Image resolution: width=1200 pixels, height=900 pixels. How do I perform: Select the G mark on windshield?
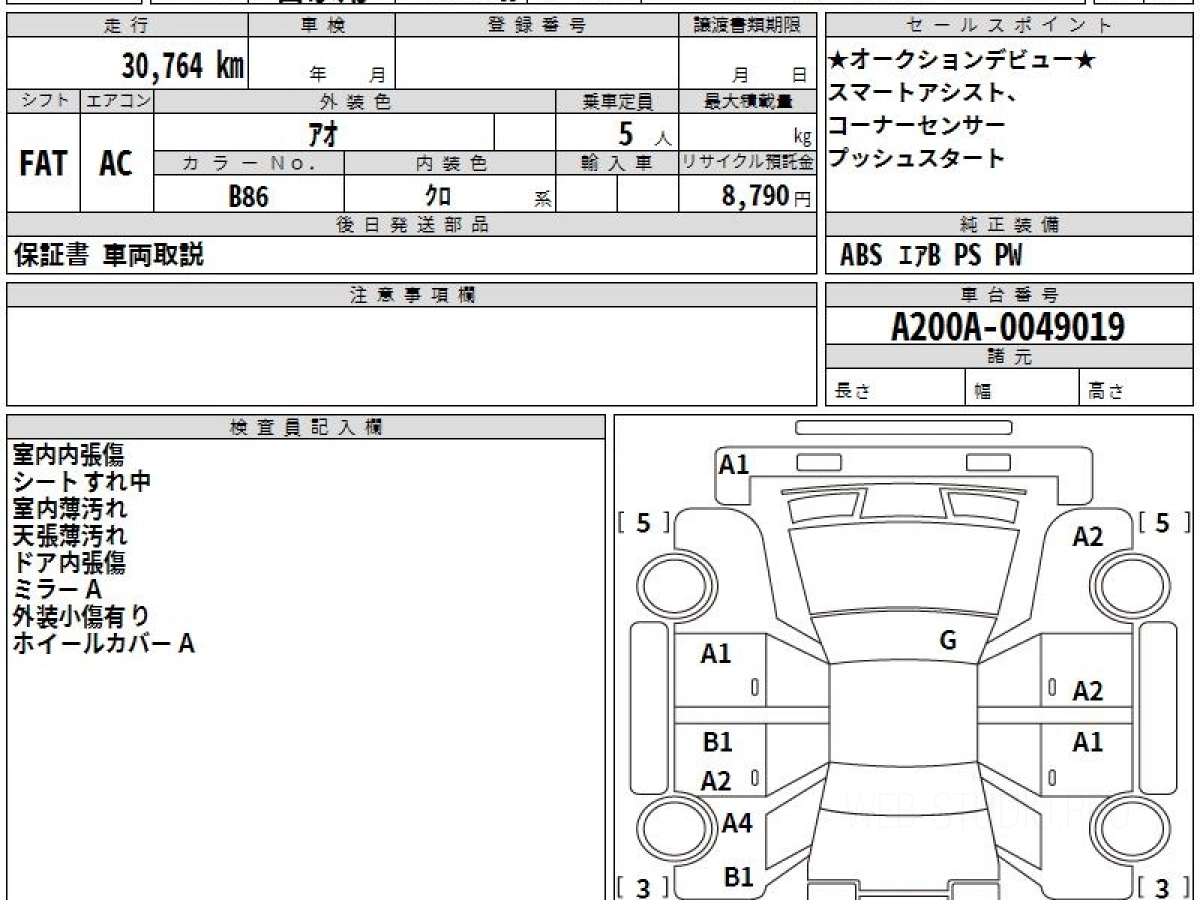[x=948, y=641]
